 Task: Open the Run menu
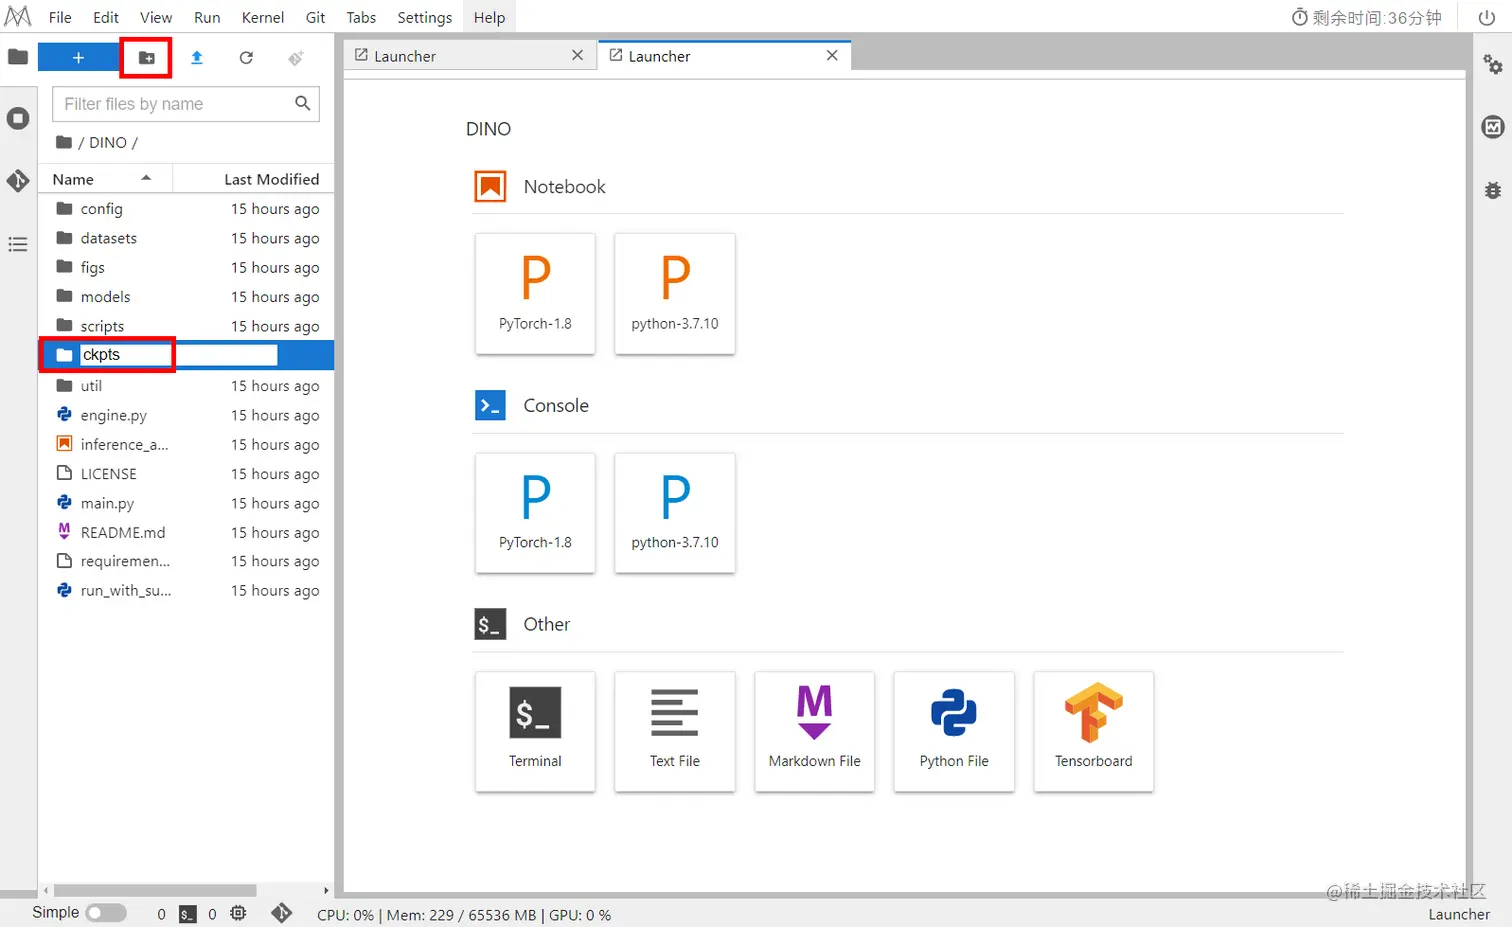[x=207, y=17]
